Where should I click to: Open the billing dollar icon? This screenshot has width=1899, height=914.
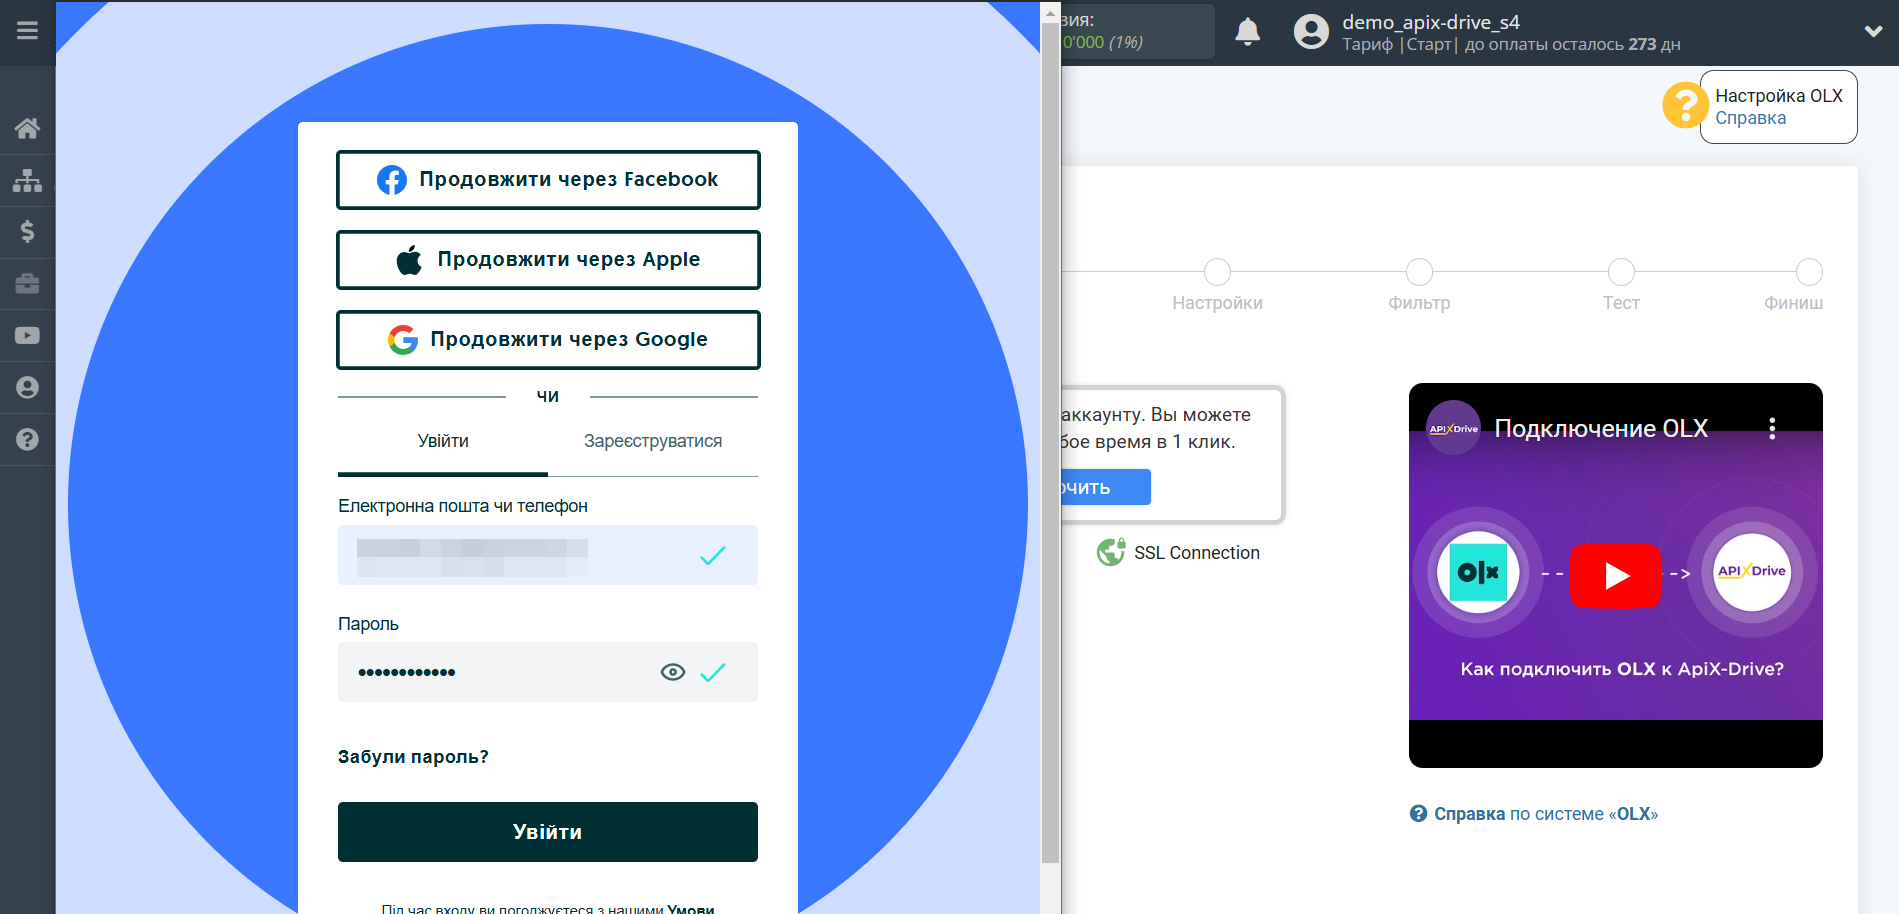point(27,232)
